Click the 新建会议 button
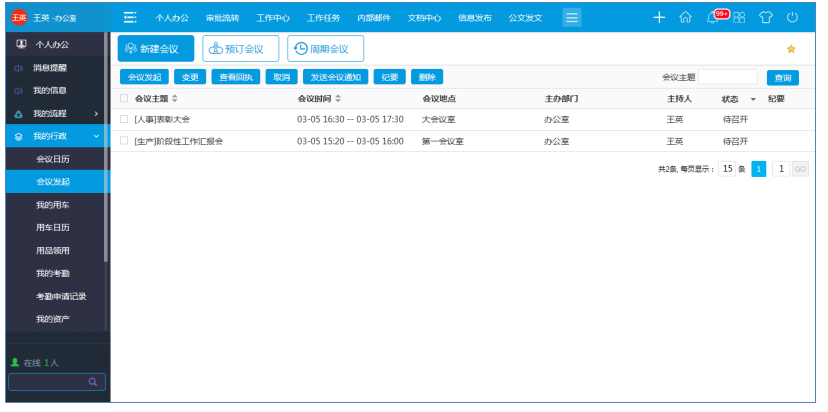 click(155, 49)
